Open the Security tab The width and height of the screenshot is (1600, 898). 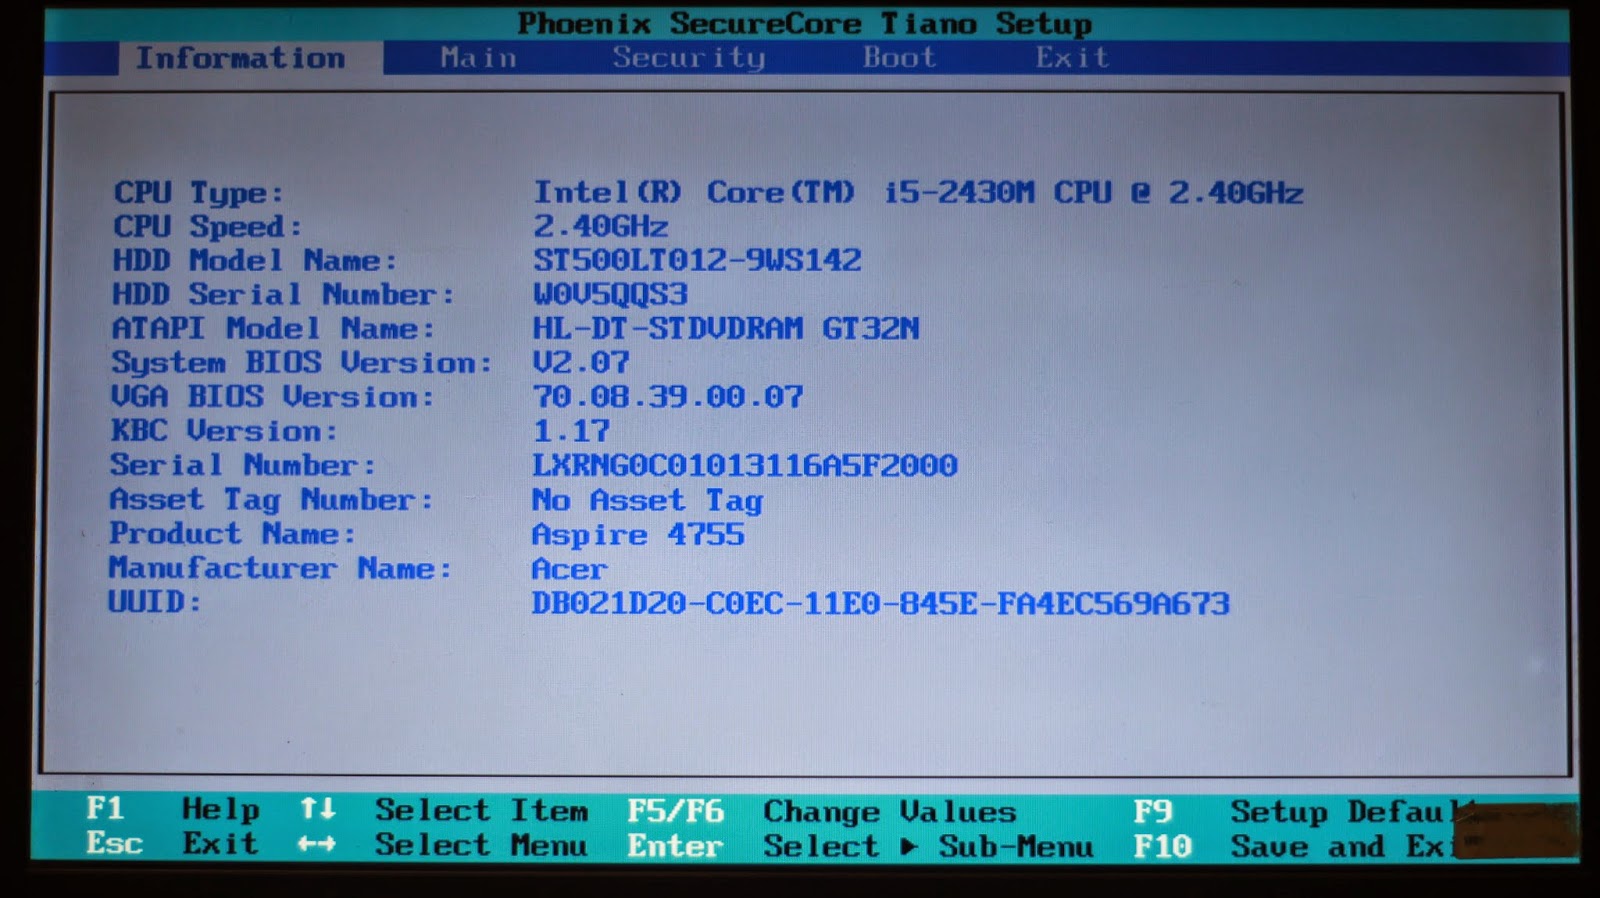689,58
